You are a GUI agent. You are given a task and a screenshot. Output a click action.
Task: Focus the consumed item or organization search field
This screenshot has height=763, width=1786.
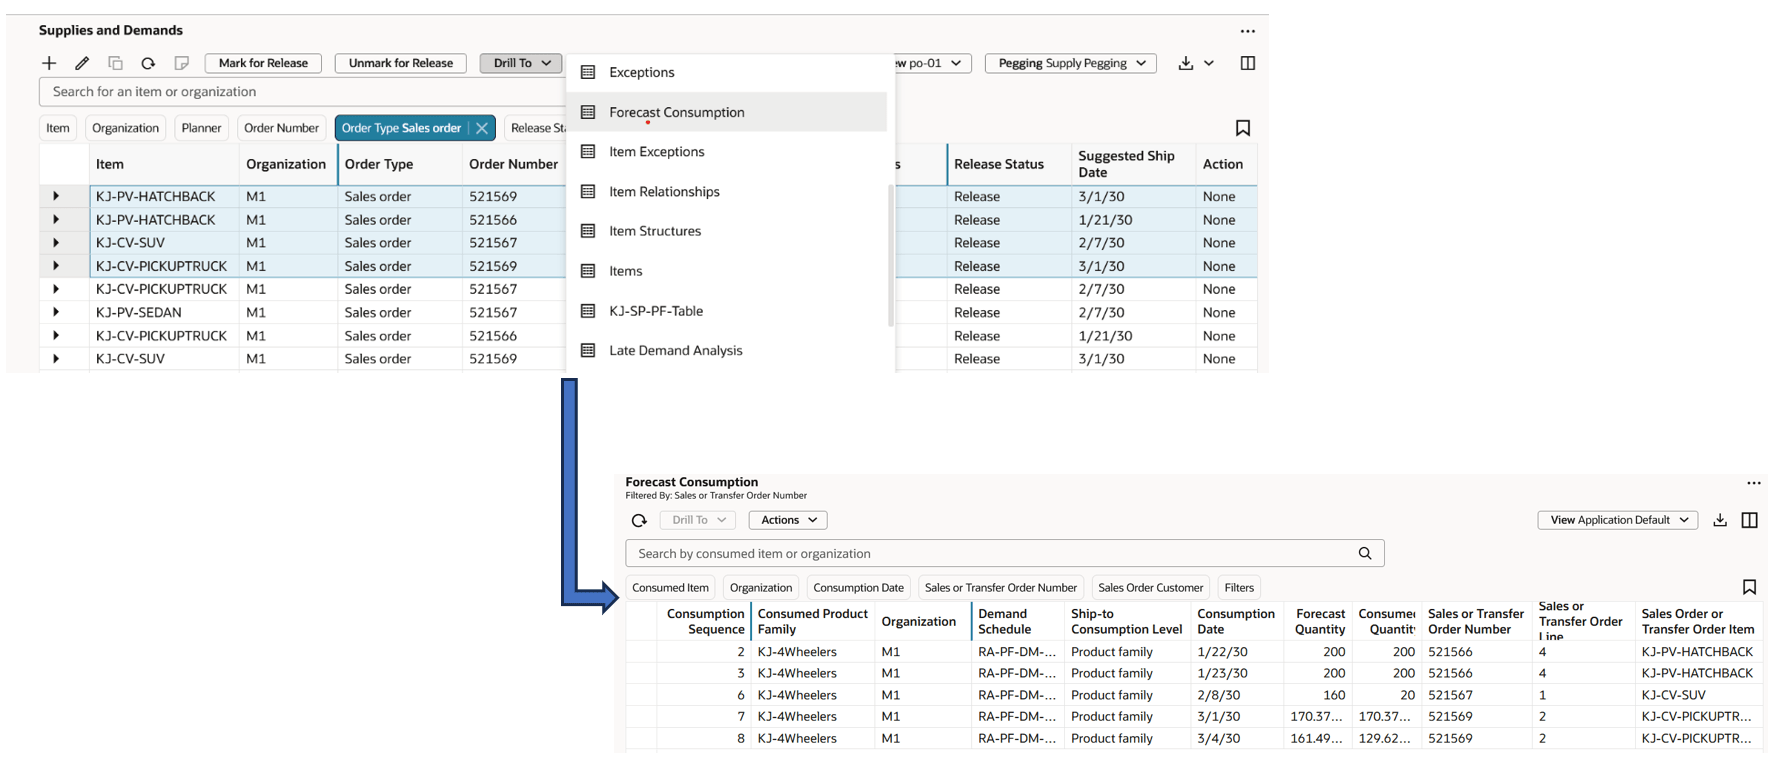tap(1004, 554)
